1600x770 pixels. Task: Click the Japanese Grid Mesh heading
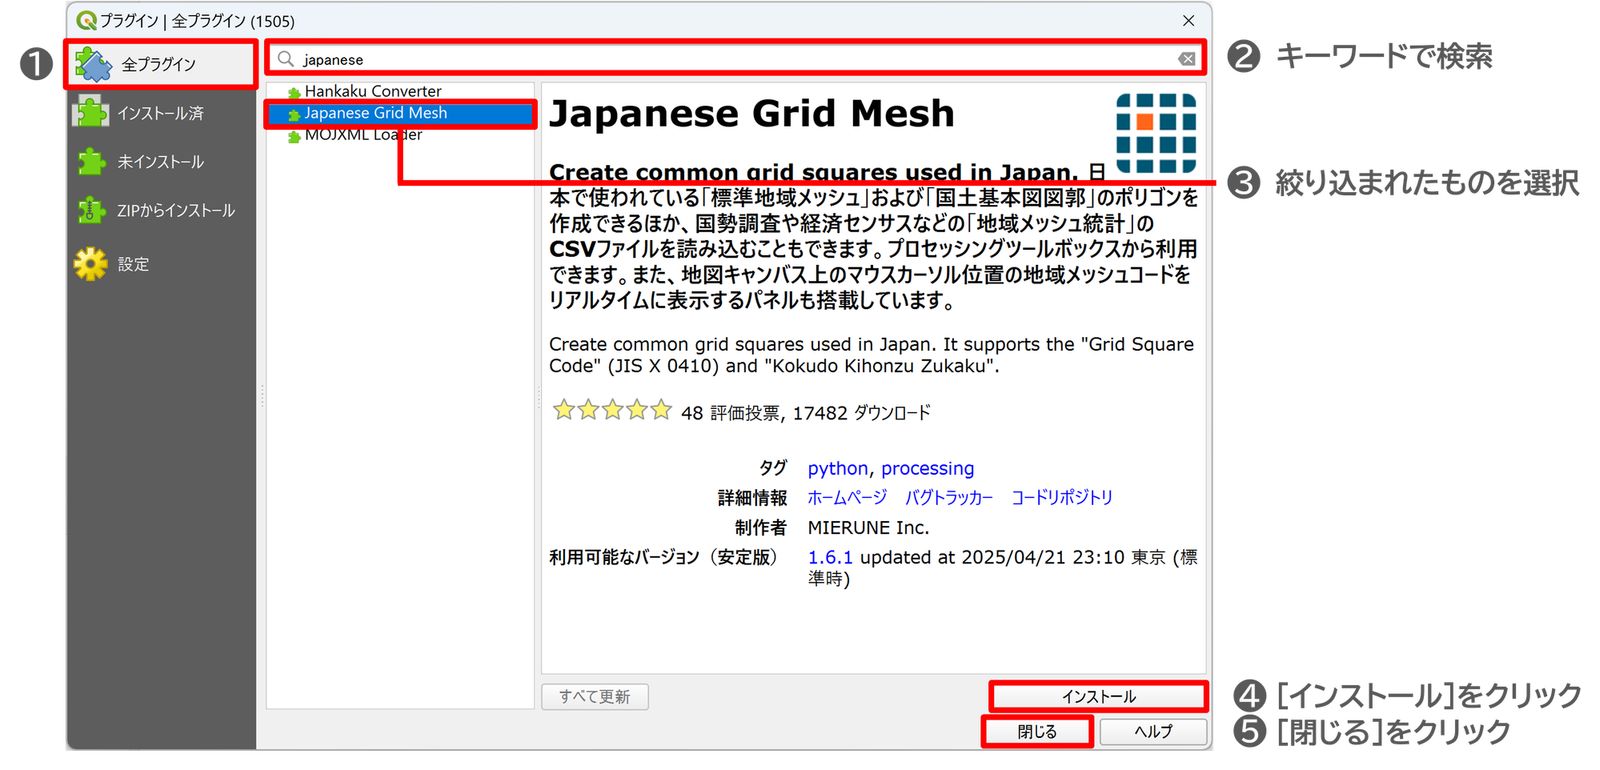coord(752,114)
